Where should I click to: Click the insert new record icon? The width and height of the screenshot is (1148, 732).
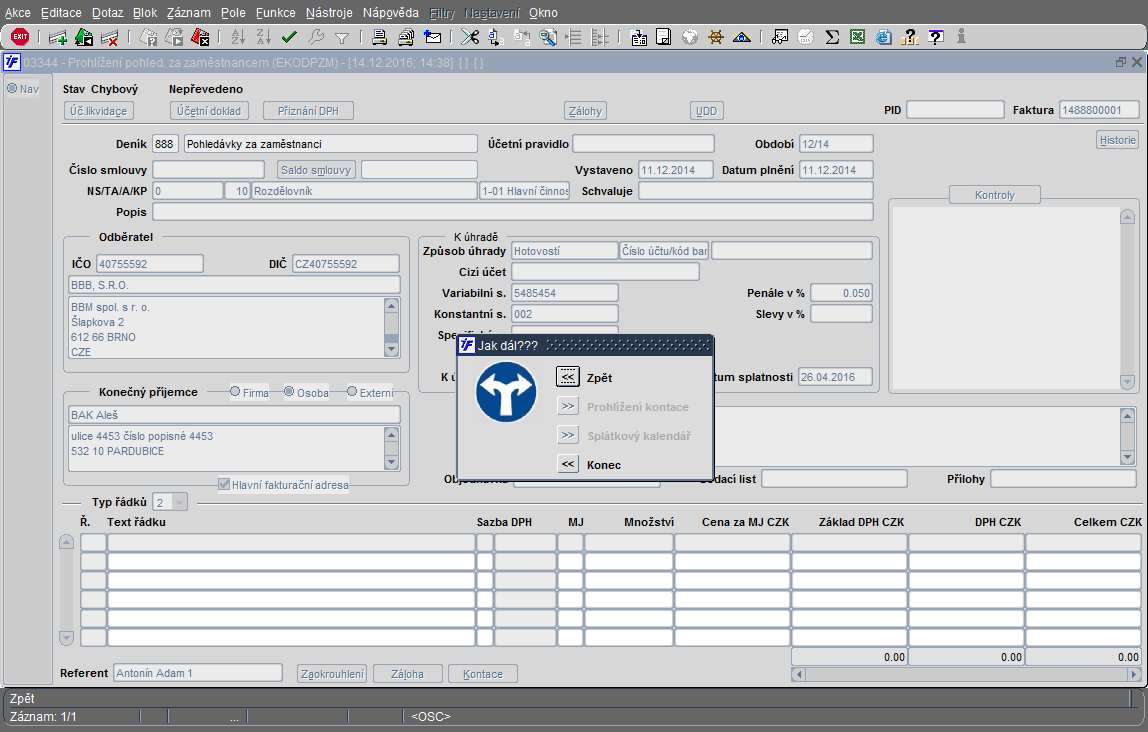58,38
